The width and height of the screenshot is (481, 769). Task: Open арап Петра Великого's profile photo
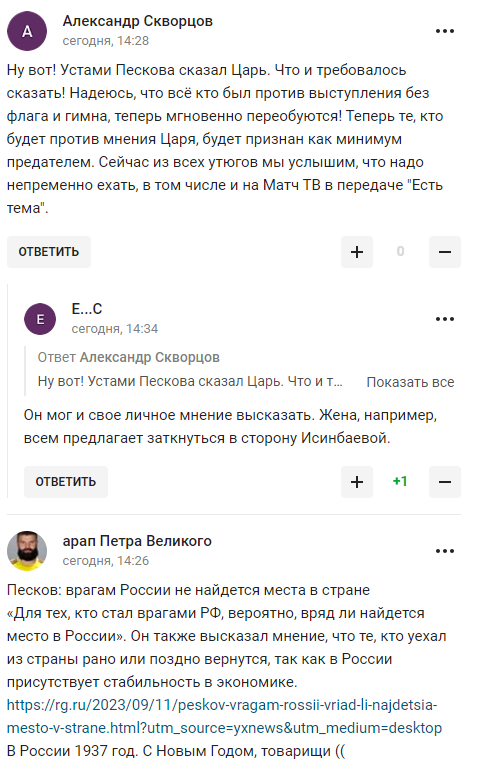[x=27, y=551]
